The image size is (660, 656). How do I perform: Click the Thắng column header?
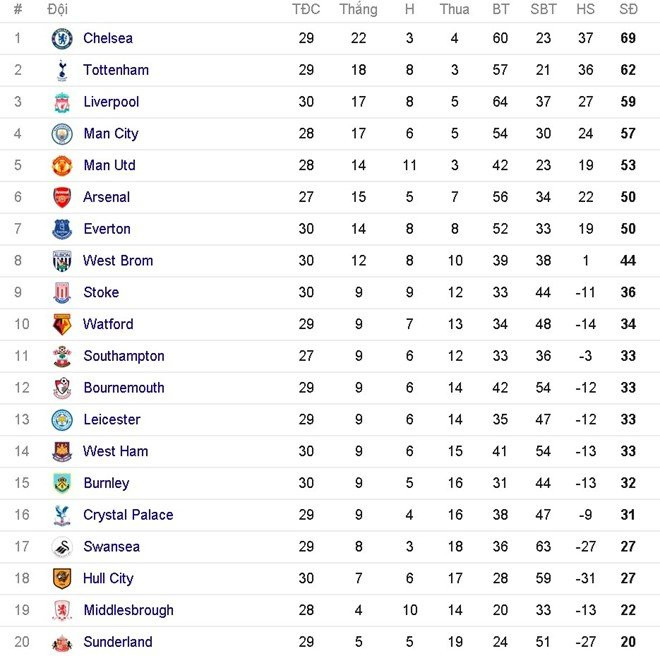point(358,9)
